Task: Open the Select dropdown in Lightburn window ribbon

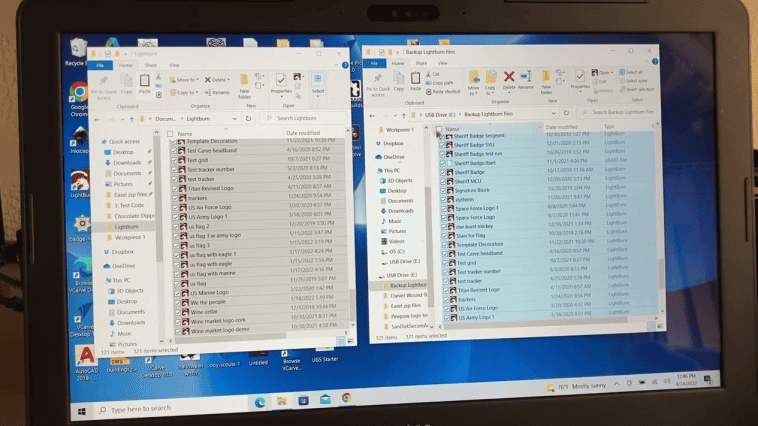Action: coord(318,86)
